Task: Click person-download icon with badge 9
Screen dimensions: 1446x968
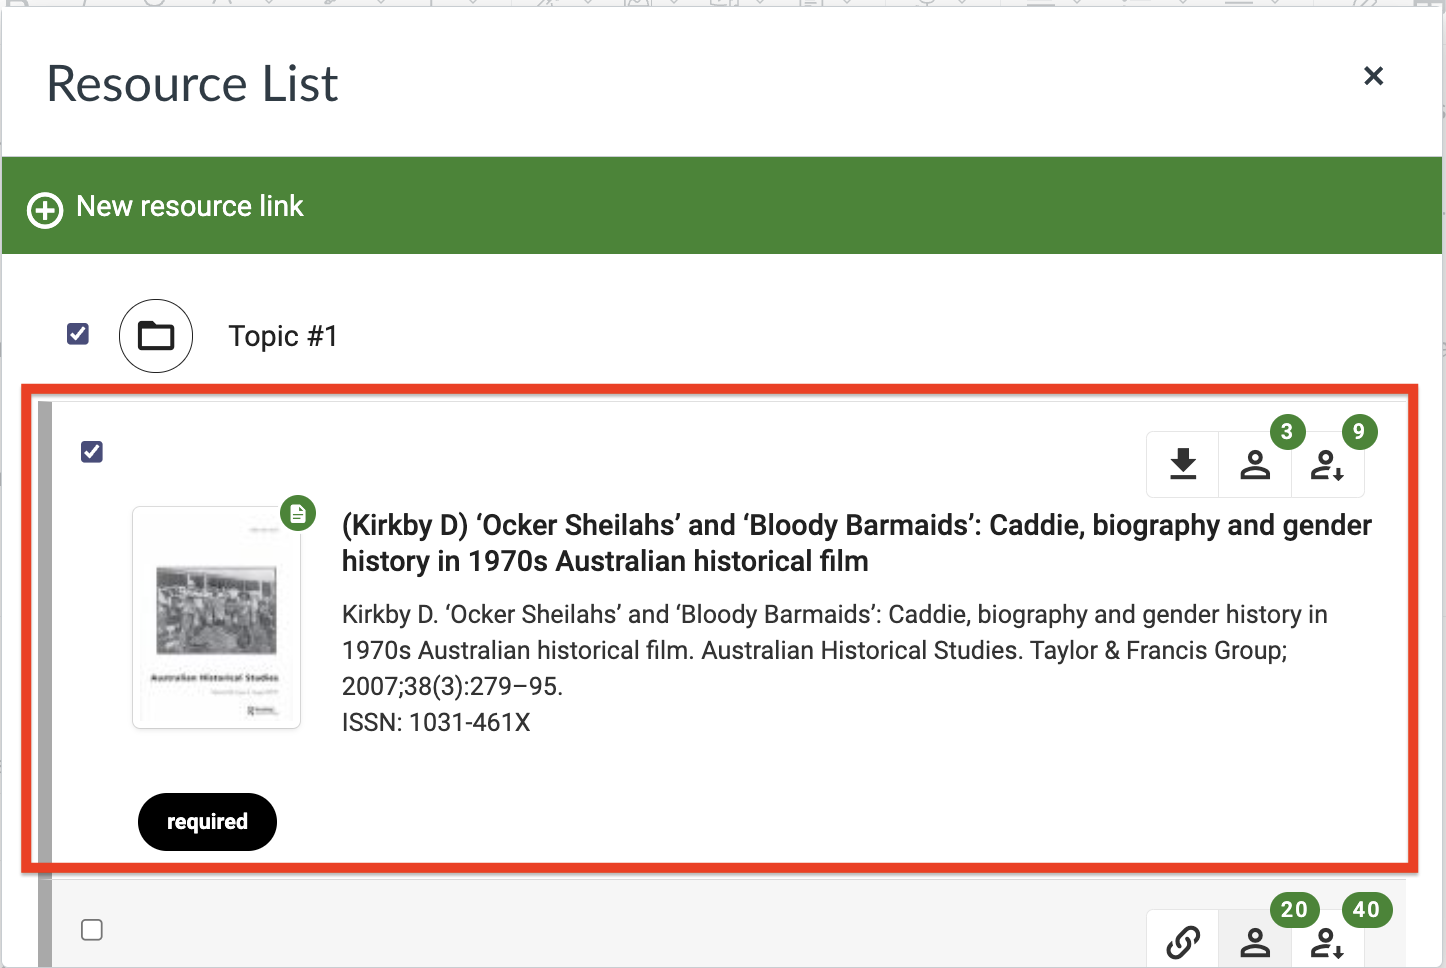Action: (1327, 464)
